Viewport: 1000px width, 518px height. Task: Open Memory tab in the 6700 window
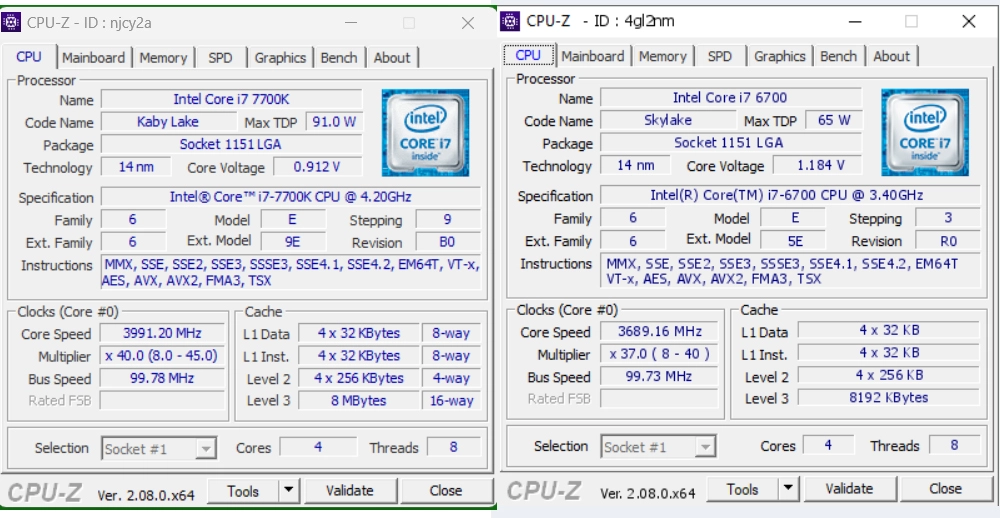tap(663, 56)
